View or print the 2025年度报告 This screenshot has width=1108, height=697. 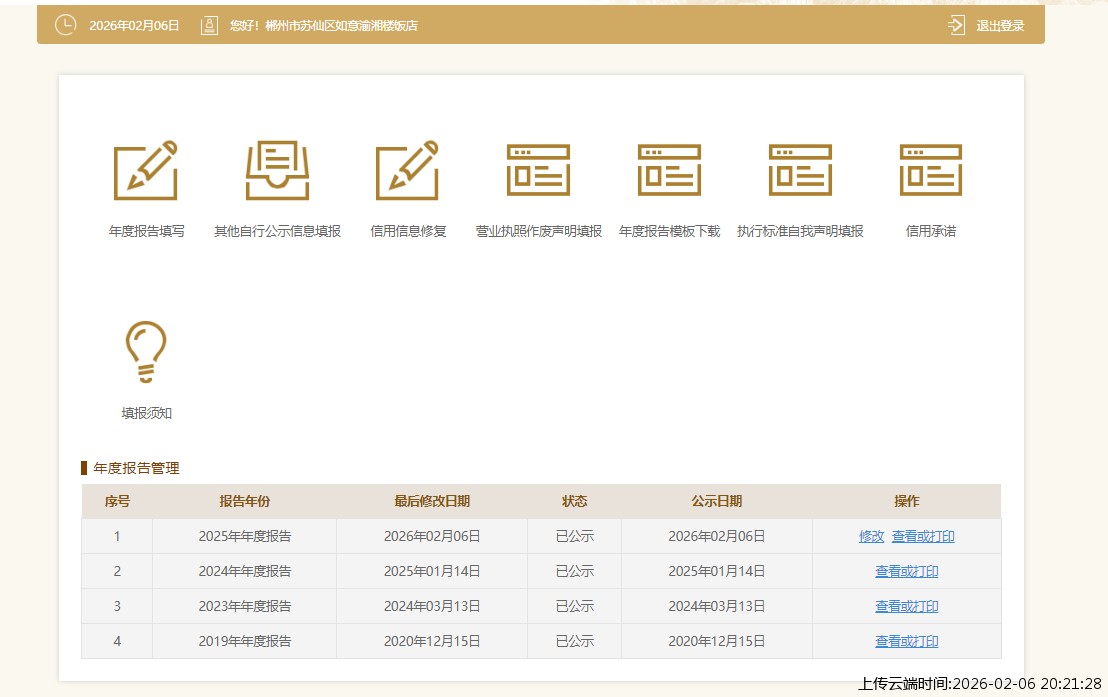pos(923,536)
